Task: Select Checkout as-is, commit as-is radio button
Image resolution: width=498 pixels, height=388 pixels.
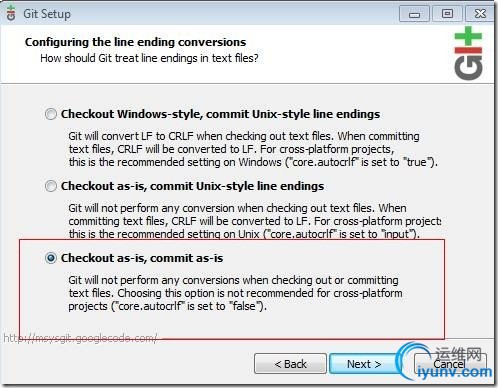Action: tap(51, 258)
